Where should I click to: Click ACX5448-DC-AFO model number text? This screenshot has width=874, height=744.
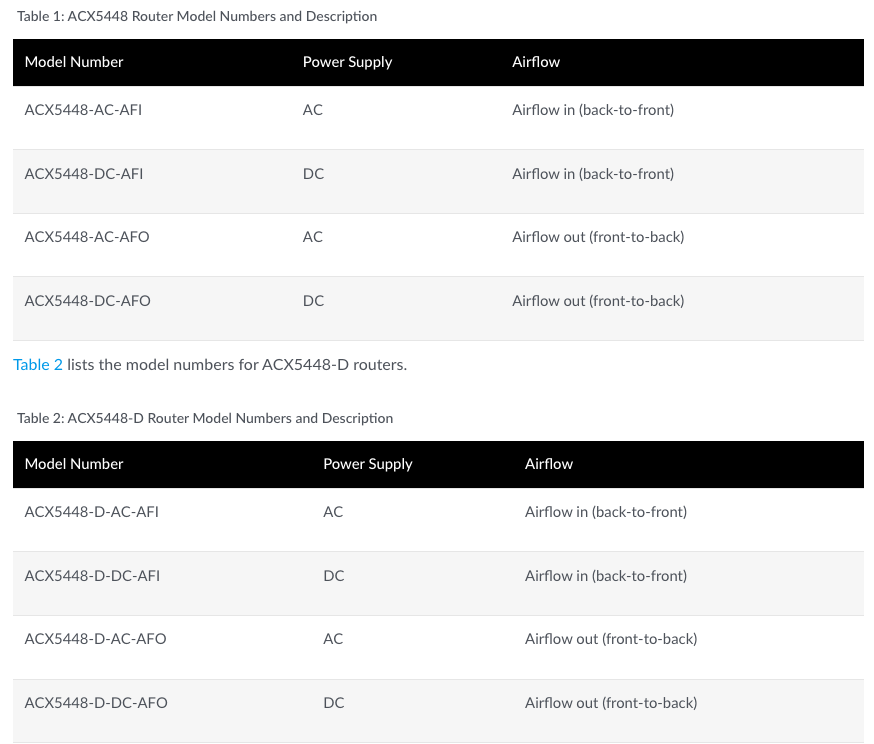point(88,301)
